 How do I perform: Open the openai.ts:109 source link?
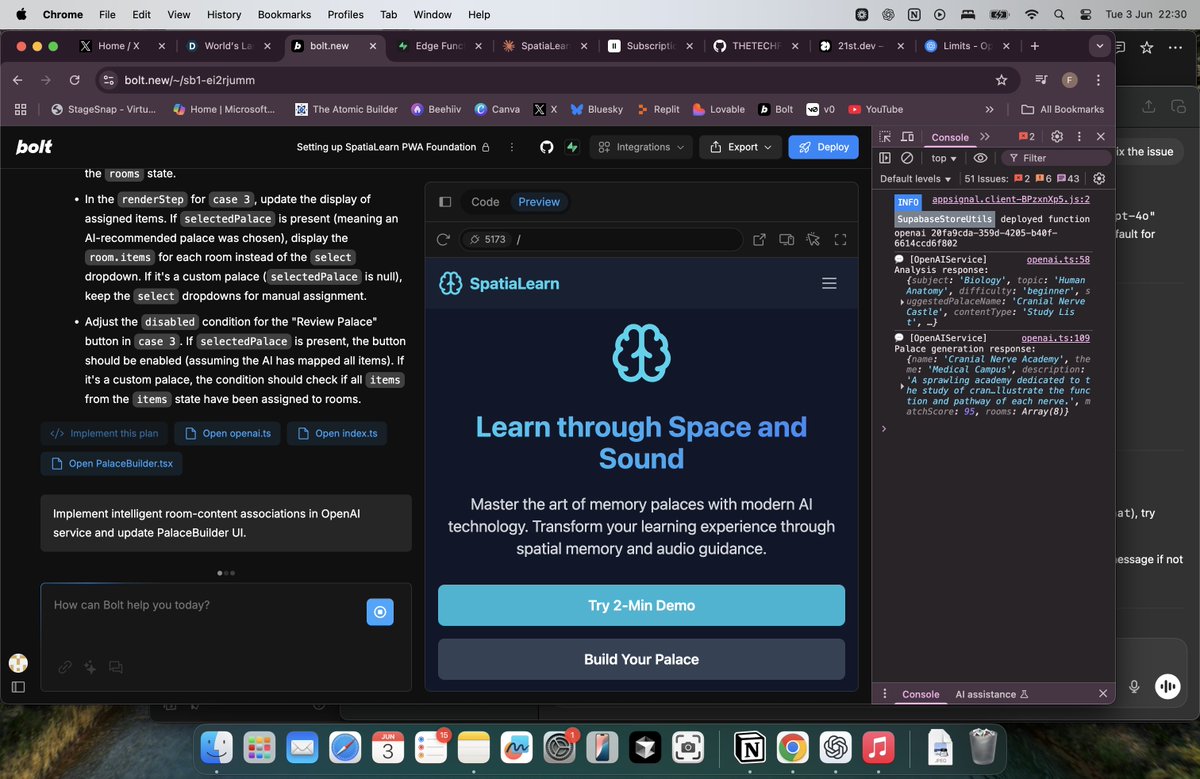[1056, 338]
